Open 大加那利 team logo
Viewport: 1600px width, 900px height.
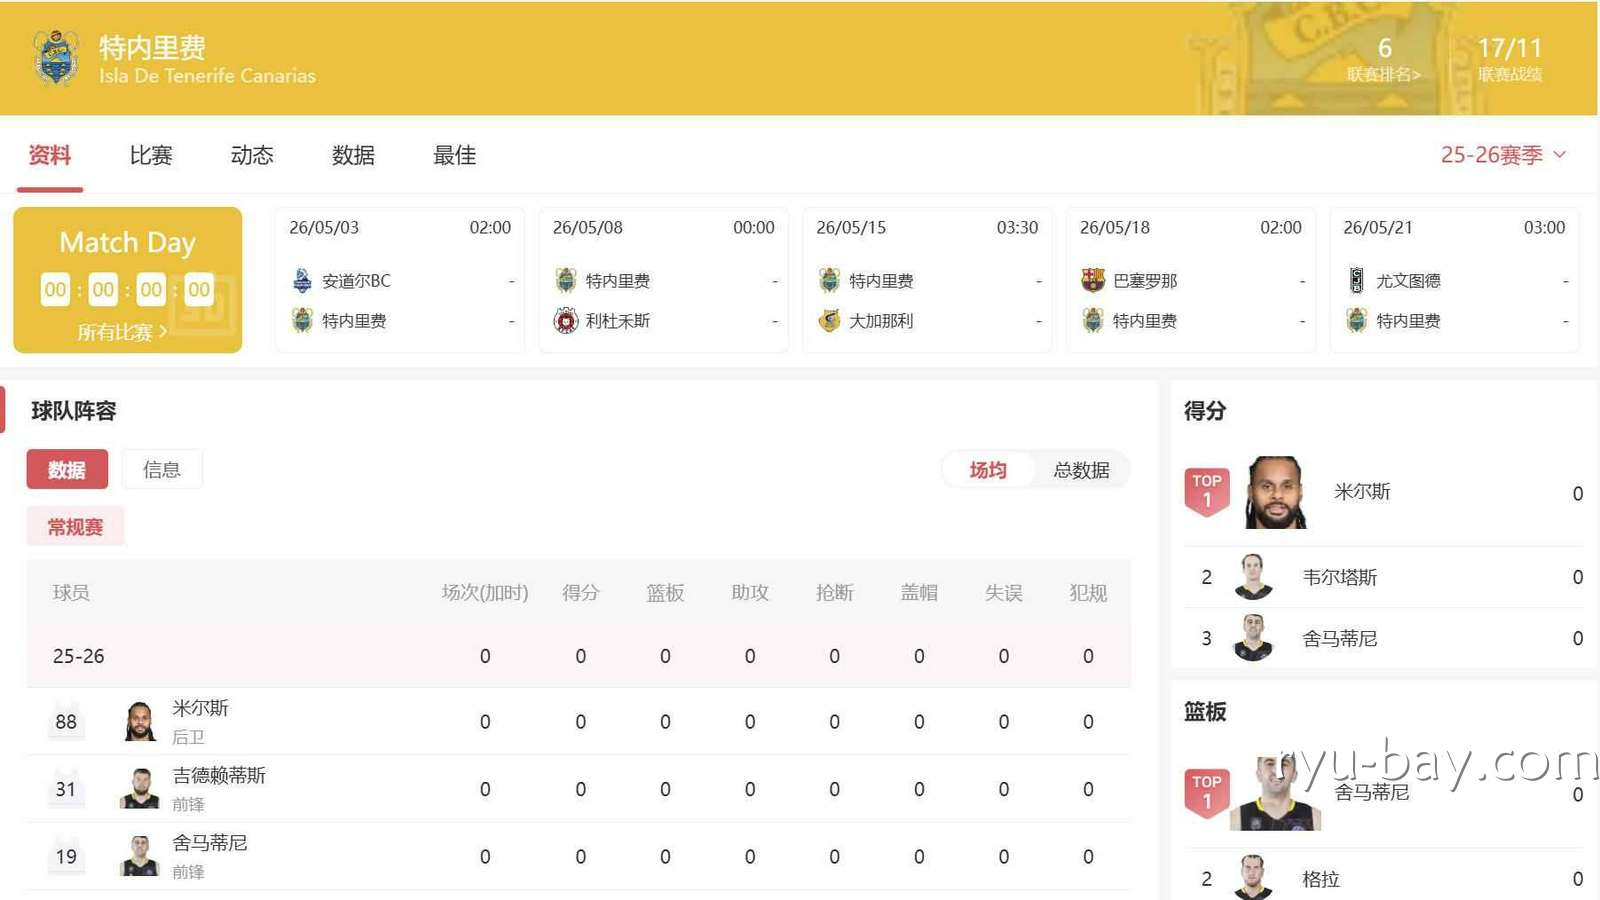click(x=829, y=320)
